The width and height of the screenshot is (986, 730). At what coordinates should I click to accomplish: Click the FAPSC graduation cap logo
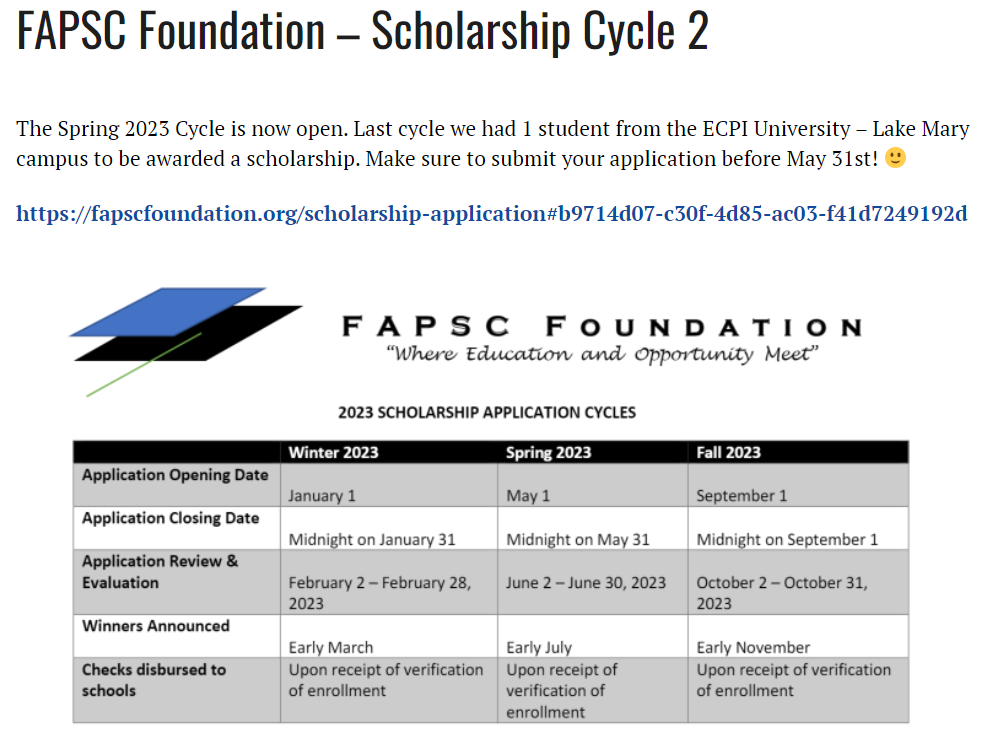click(186, 341)
